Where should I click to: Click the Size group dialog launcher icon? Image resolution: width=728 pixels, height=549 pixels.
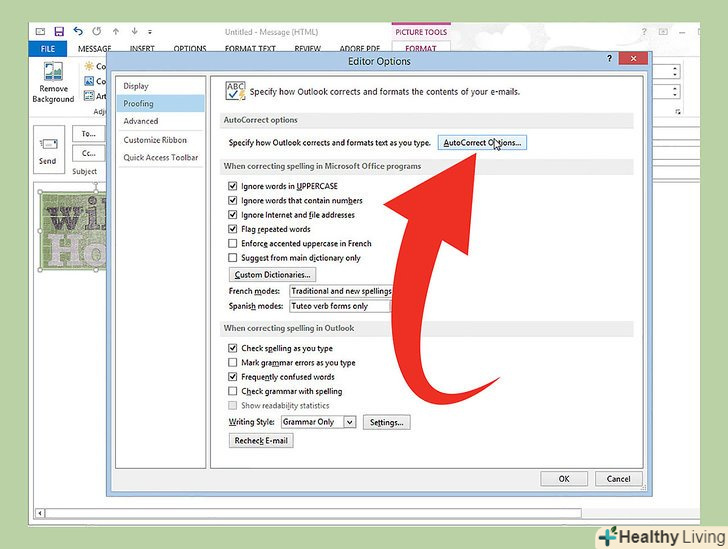tap(678, 111)
